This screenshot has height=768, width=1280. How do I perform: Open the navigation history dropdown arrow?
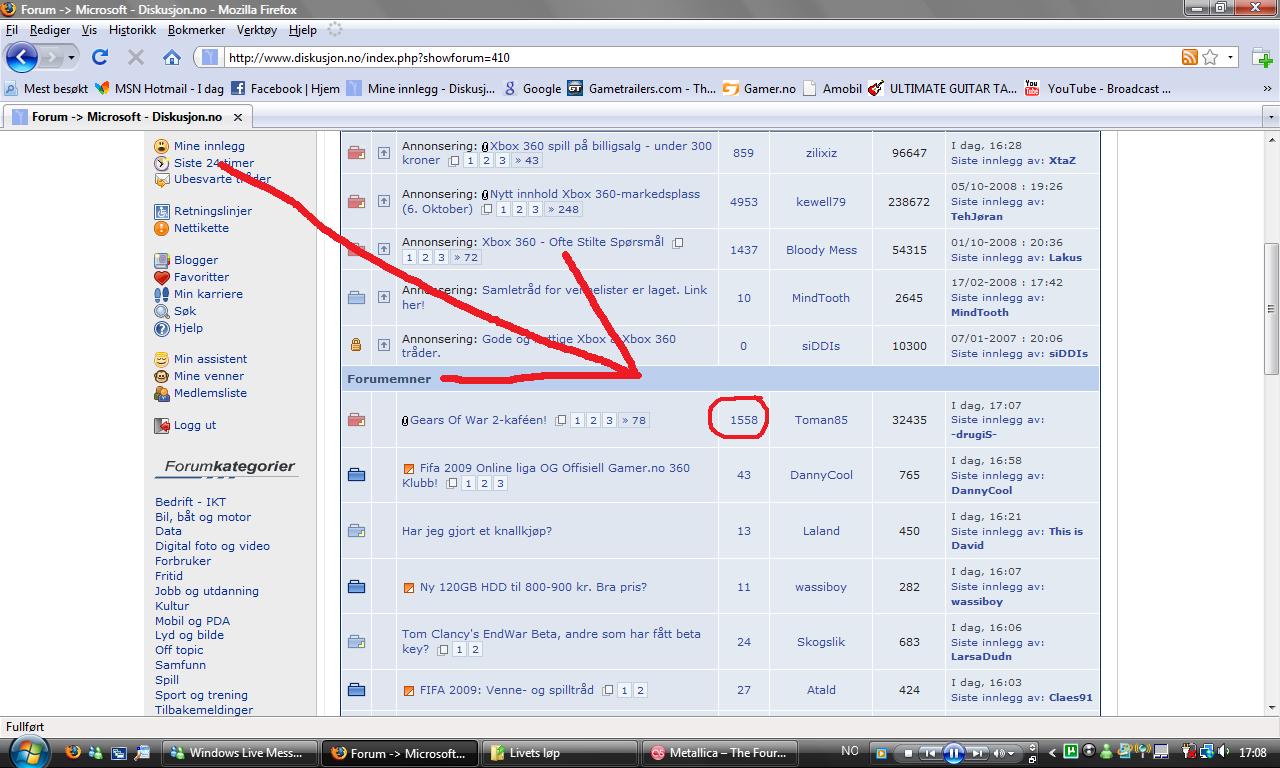(x=71, y=58)
